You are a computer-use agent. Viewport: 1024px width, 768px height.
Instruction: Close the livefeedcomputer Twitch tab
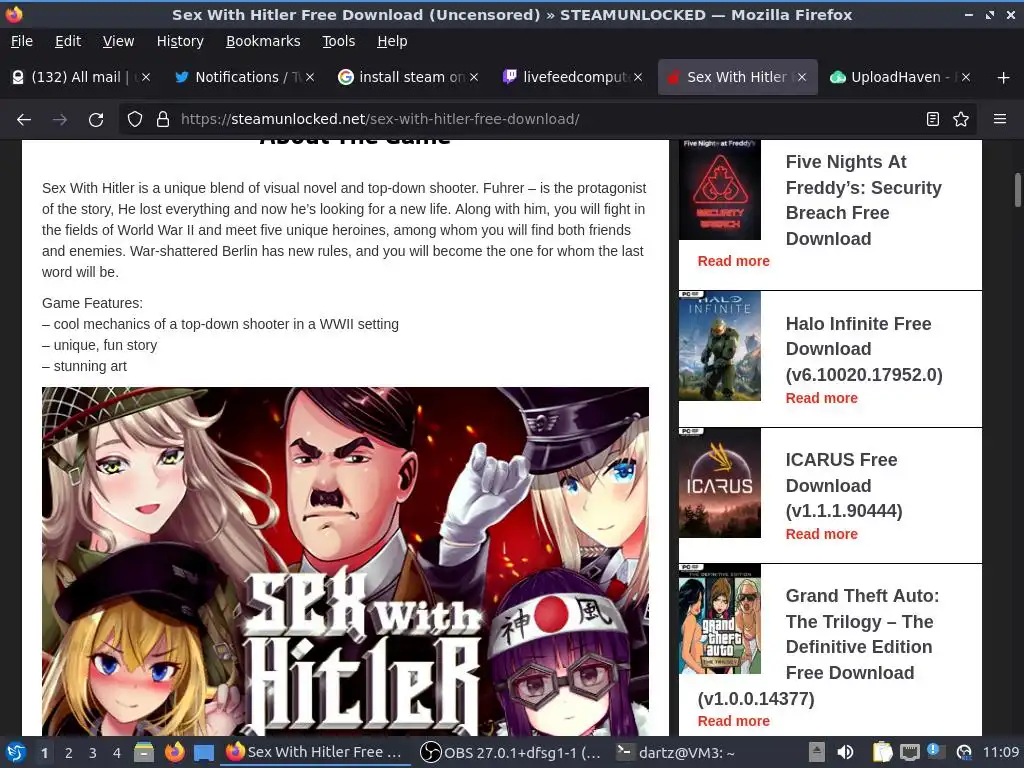coord(638,77)
